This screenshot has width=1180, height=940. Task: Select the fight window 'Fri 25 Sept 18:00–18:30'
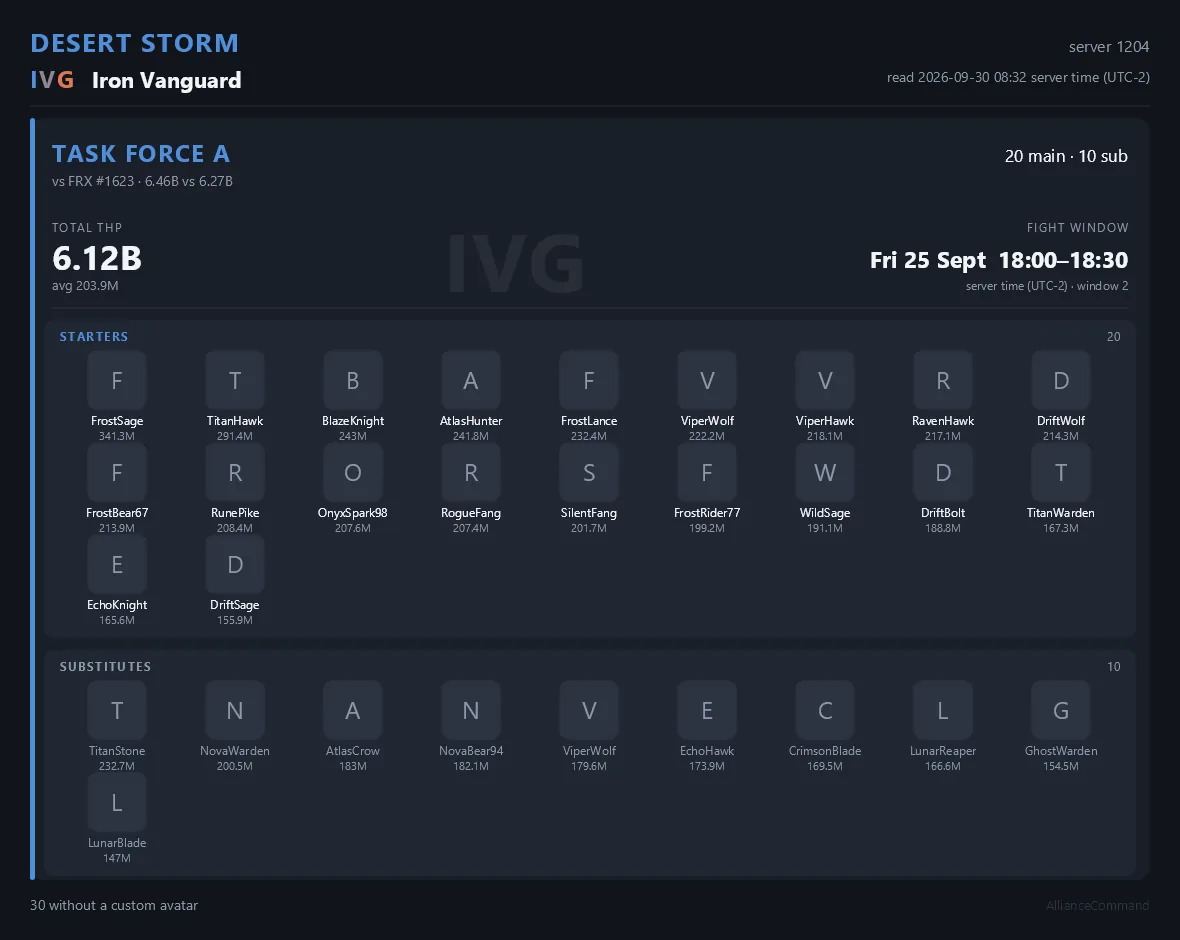click(x=999, y=260)
